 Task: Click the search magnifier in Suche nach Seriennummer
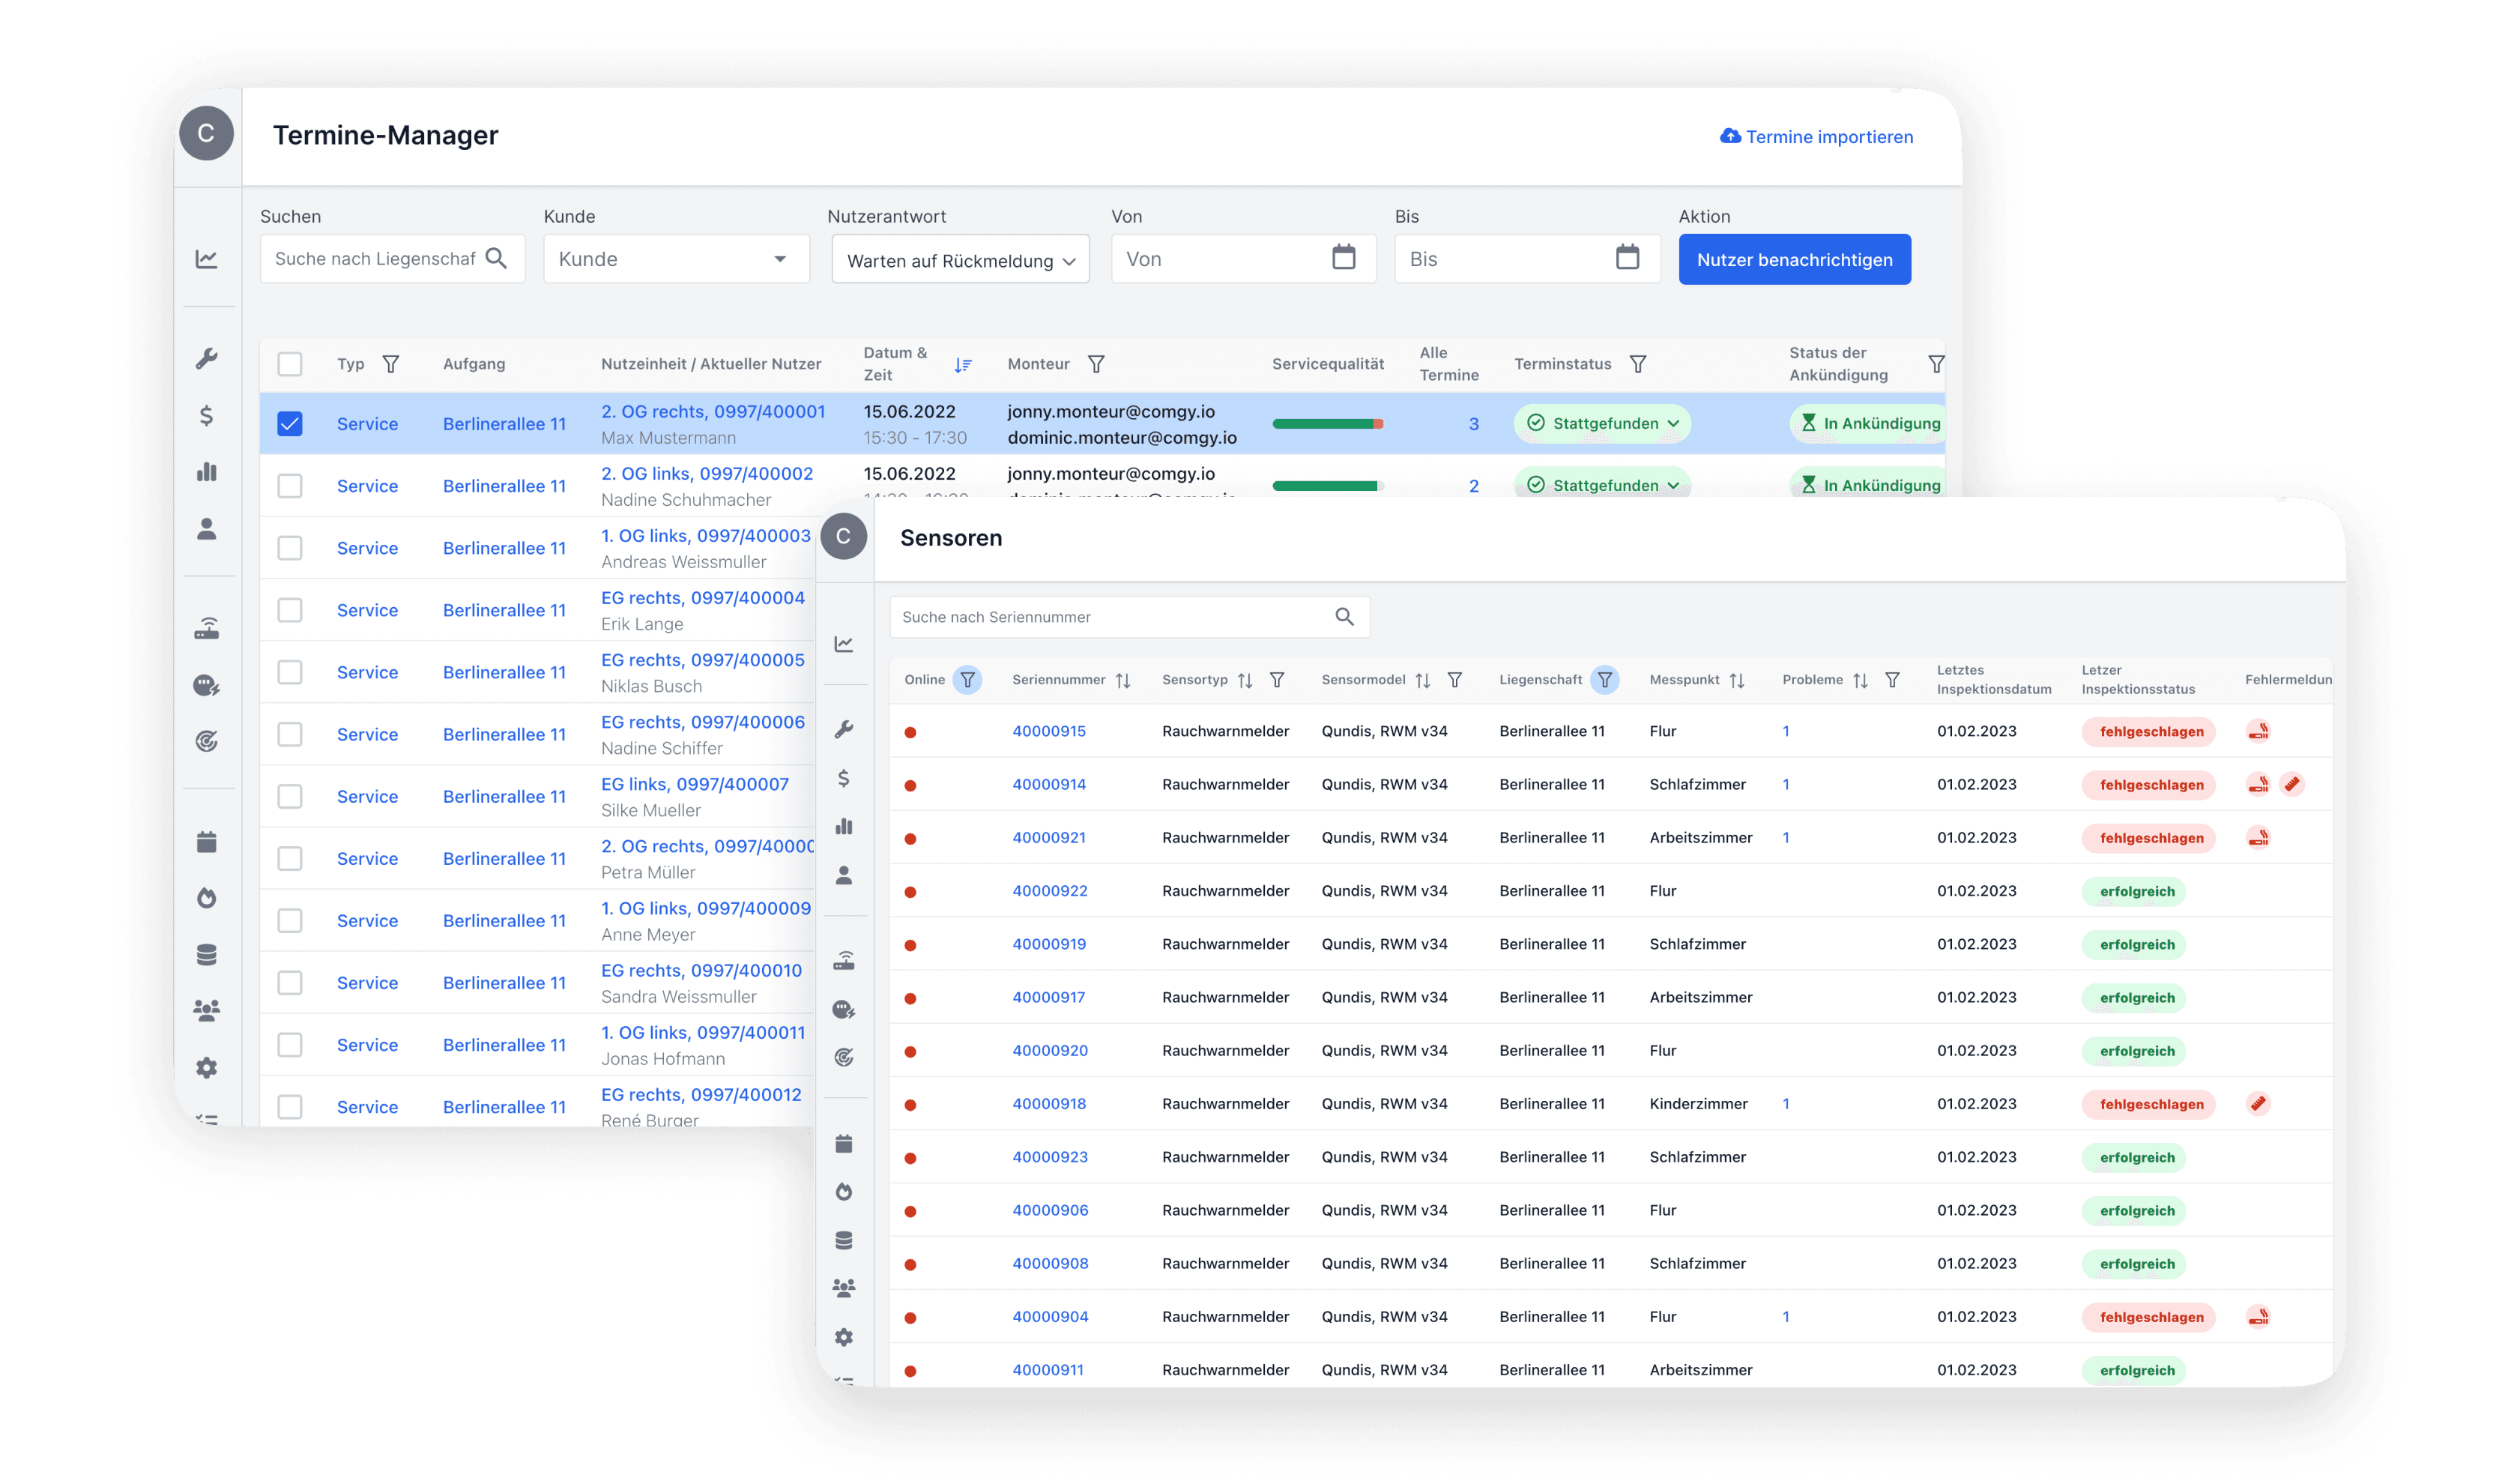(1344, 617)
